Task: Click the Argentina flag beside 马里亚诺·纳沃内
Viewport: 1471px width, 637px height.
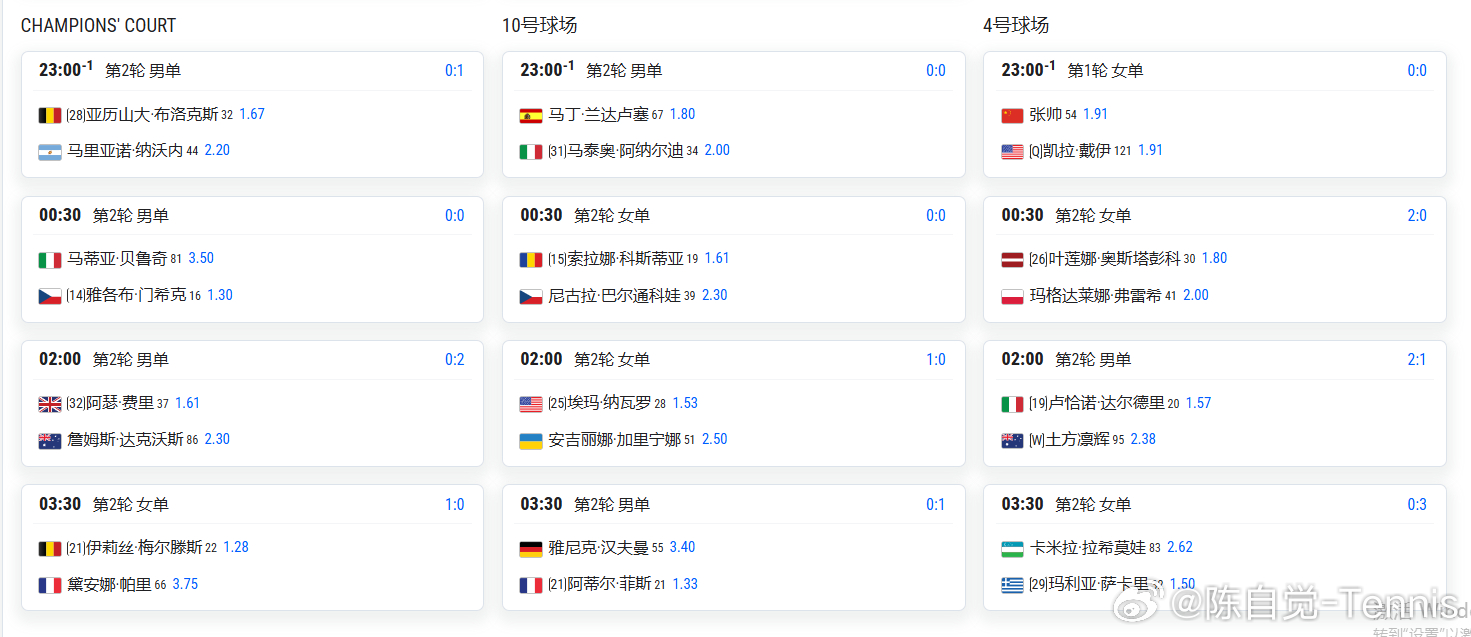Action: click(50, 152)
